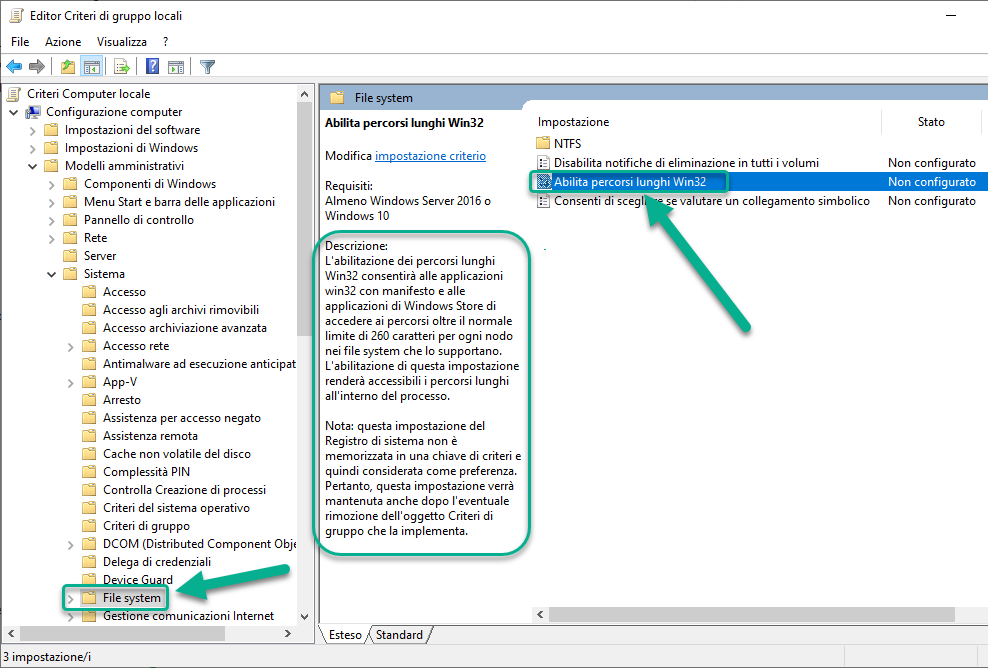Go up one level with folder icon

tap(67, 66)
